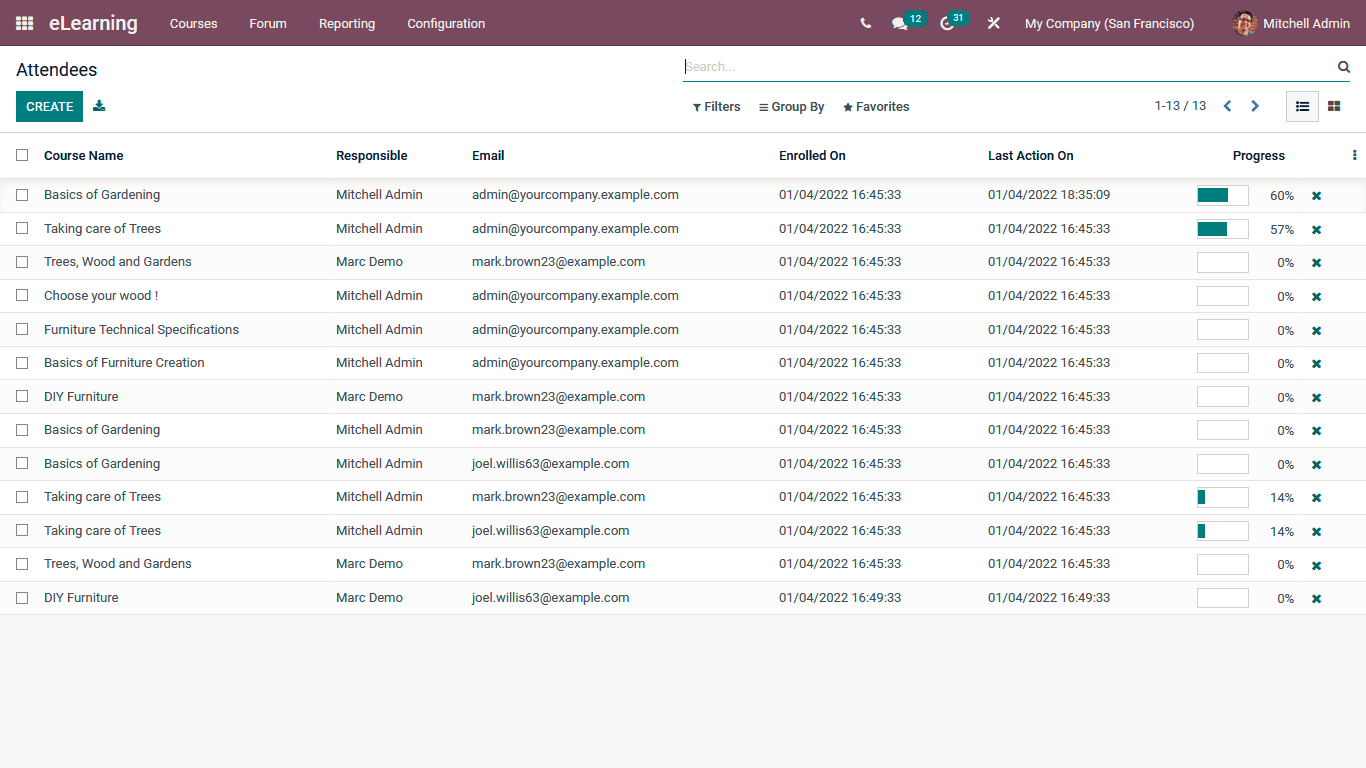The height and width of the screenshot is (768, 1366).
Task: Check the Basics of Gardening row checkbox
Action: (22, 194)
